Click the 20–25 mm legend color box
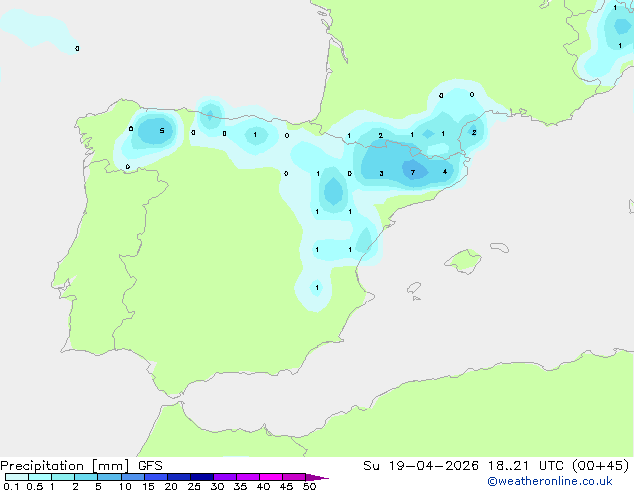634x490 pixels. click(x=179, y=477)
